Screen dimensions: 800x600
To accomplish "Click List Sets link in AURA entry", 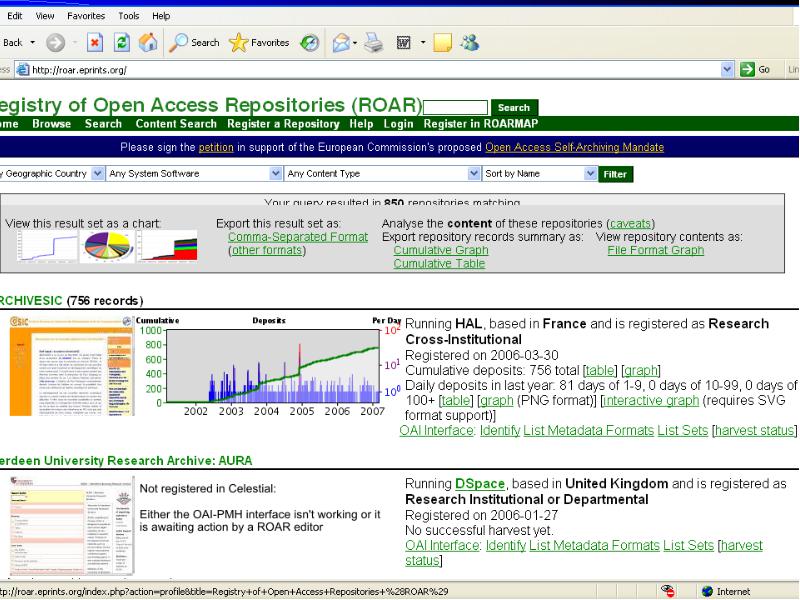I will click(x=688, y=545).
